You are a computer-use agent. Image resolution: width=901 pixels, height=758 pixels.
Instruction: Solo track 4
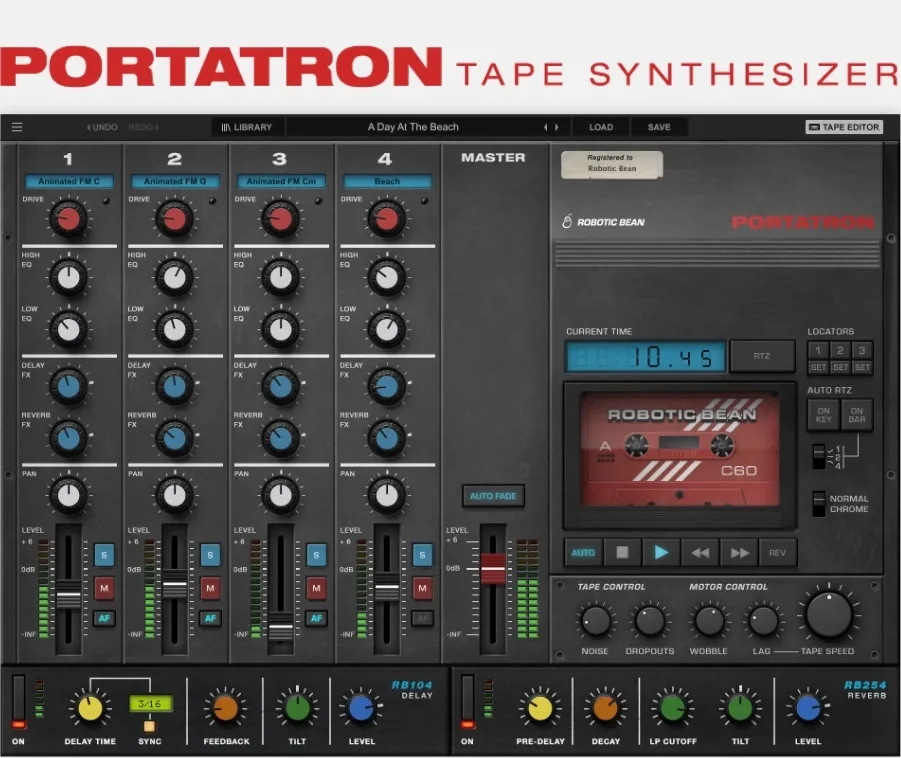click(422, 555)
